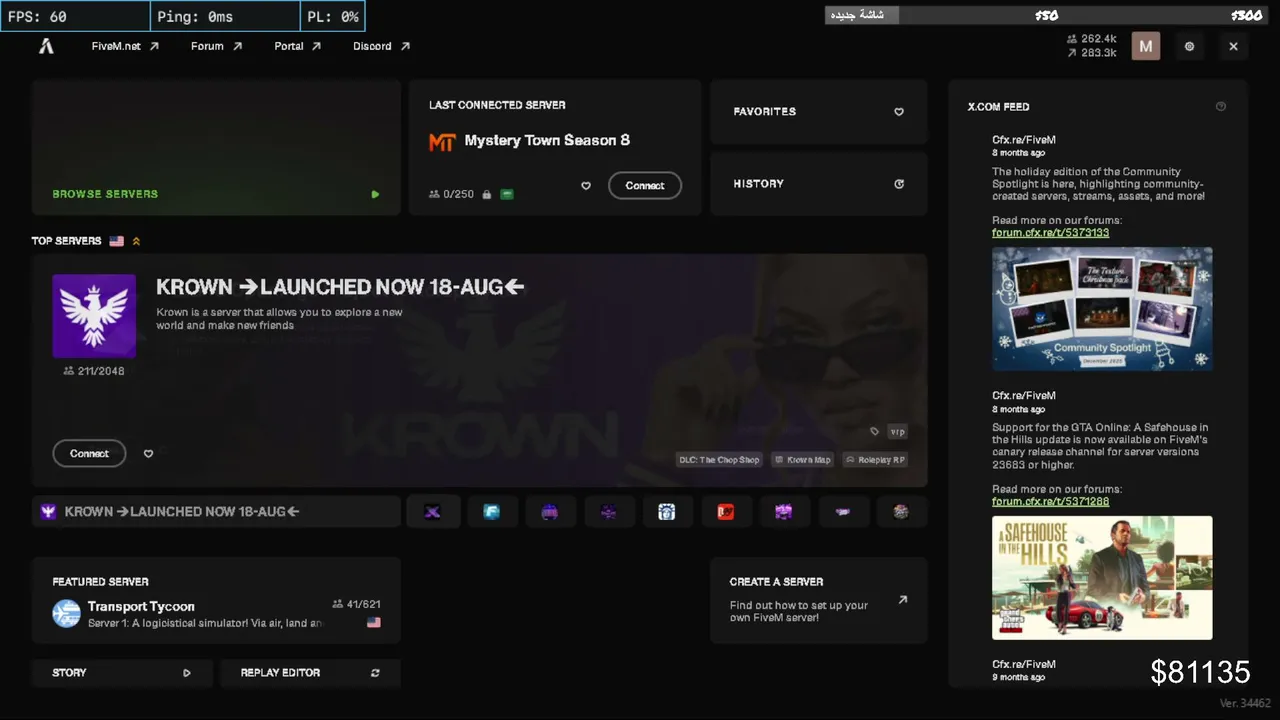Click the lock icon on Mystery Town
Screen dimensions: 1280x720
pos(487,194)
